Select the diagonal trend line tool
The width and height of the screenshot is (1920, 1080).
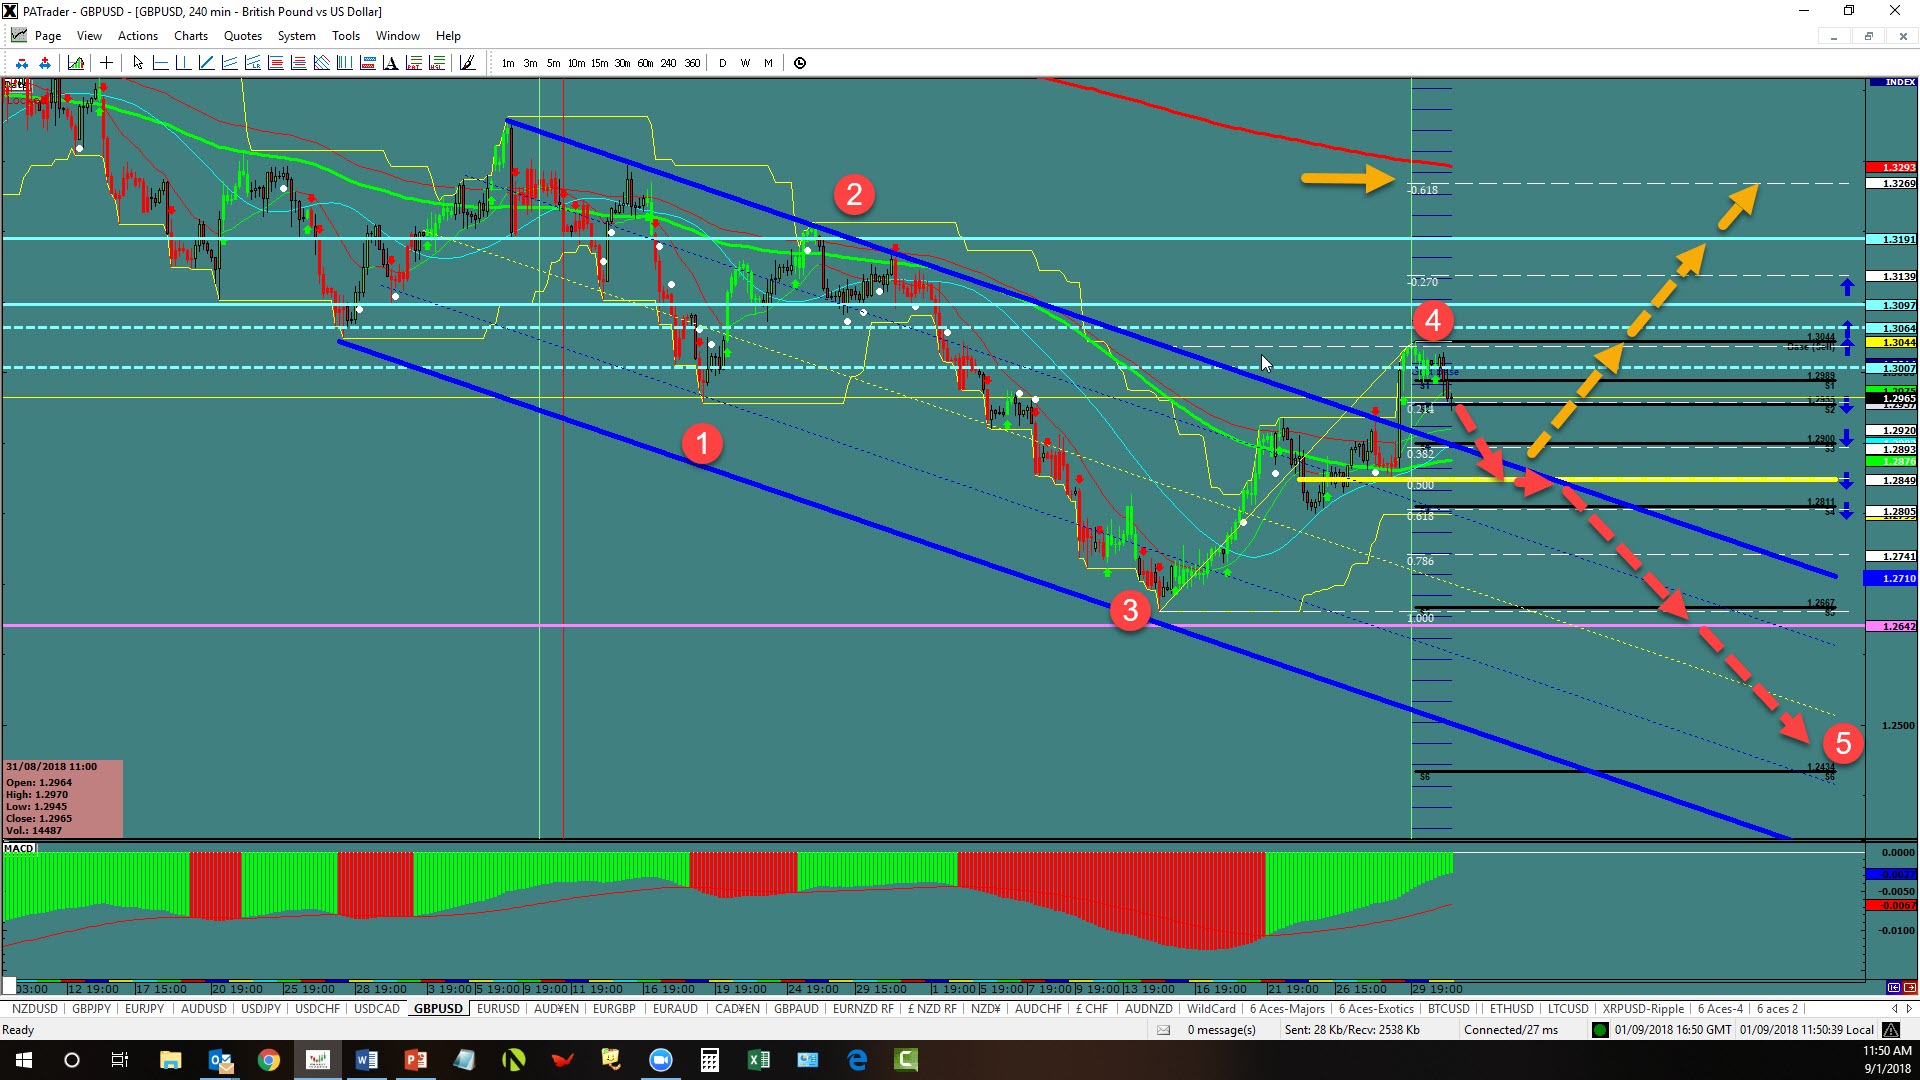click(206, 63)
